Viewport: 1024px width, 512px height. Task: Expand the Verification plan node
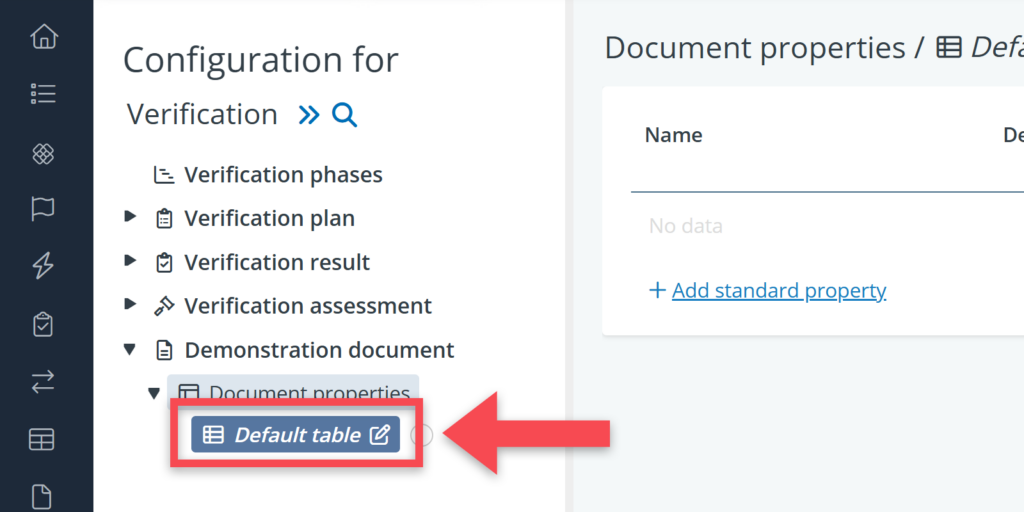tap(130, 217)
